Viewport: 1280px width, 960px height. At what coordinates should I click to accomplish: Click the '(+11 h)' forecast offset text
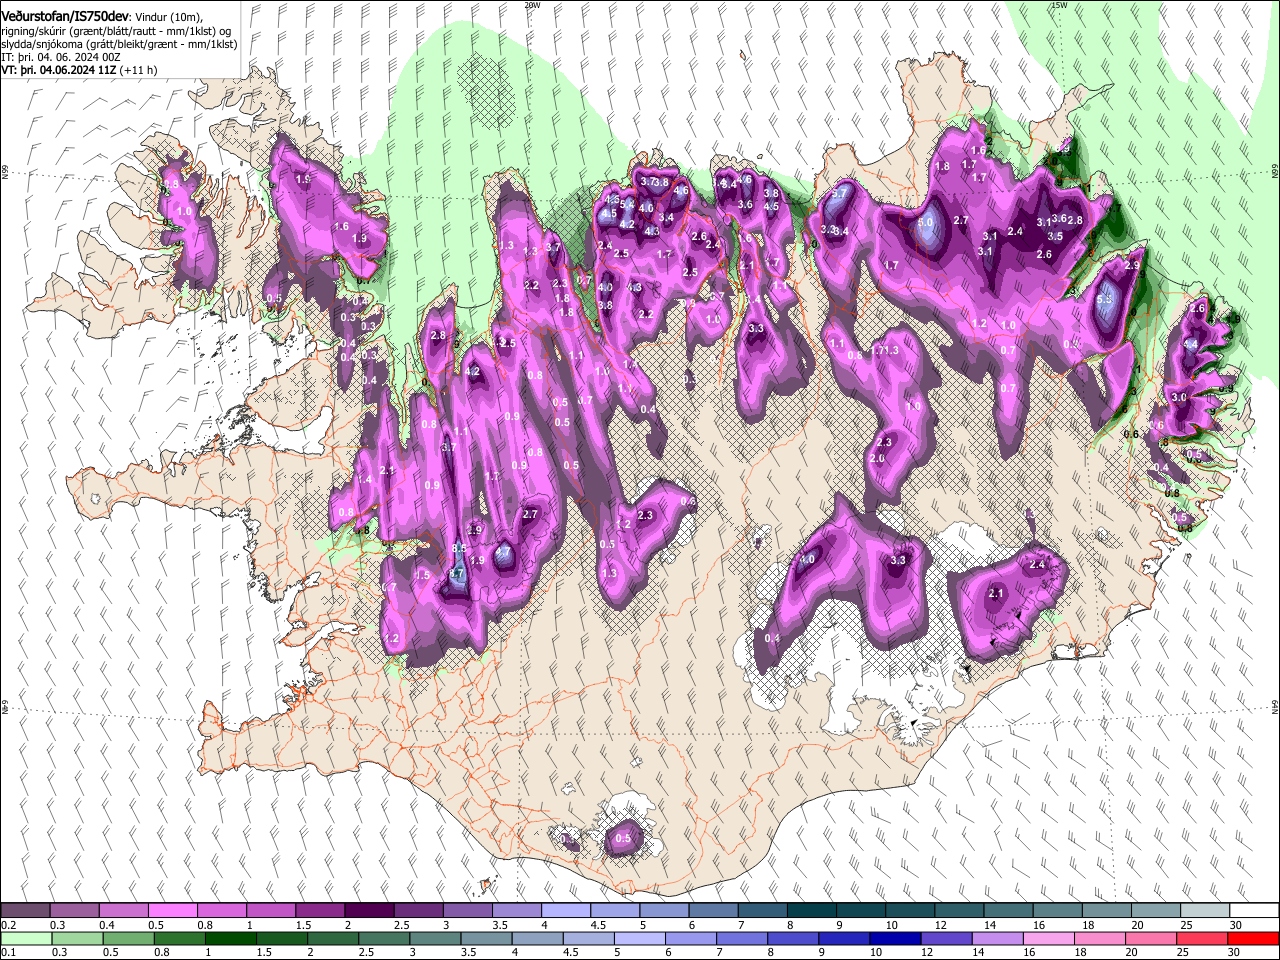(139, 70)
